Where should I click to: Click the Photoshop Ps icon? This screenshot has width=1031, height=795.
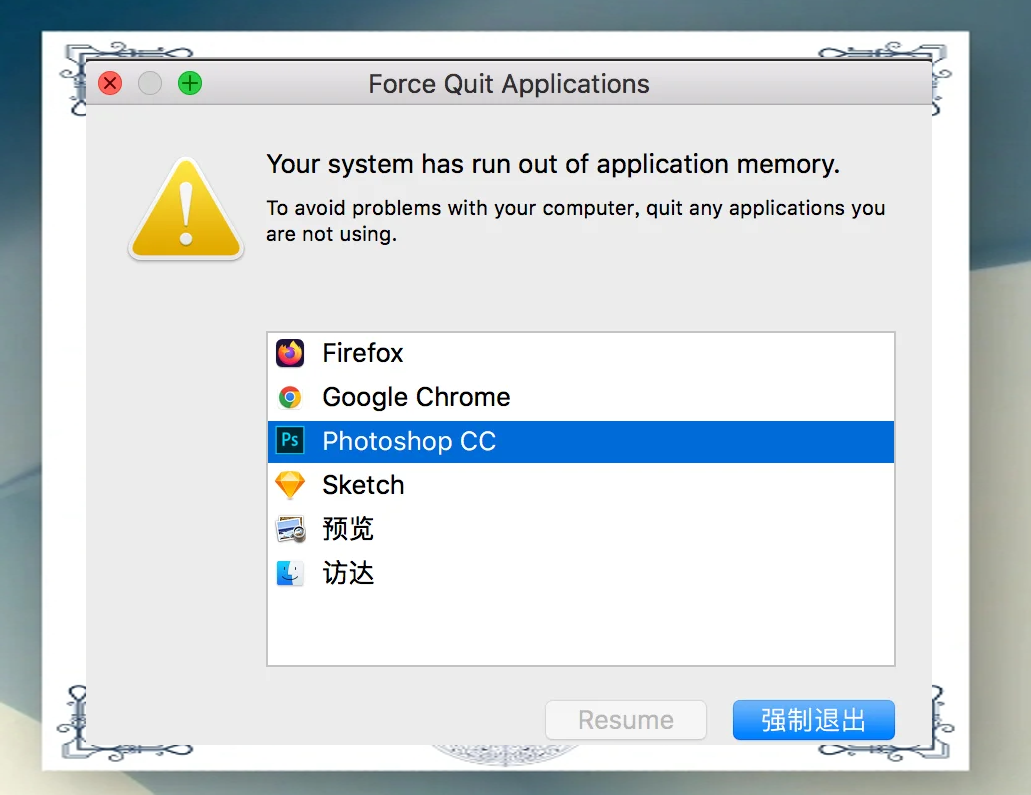(290, 441)
